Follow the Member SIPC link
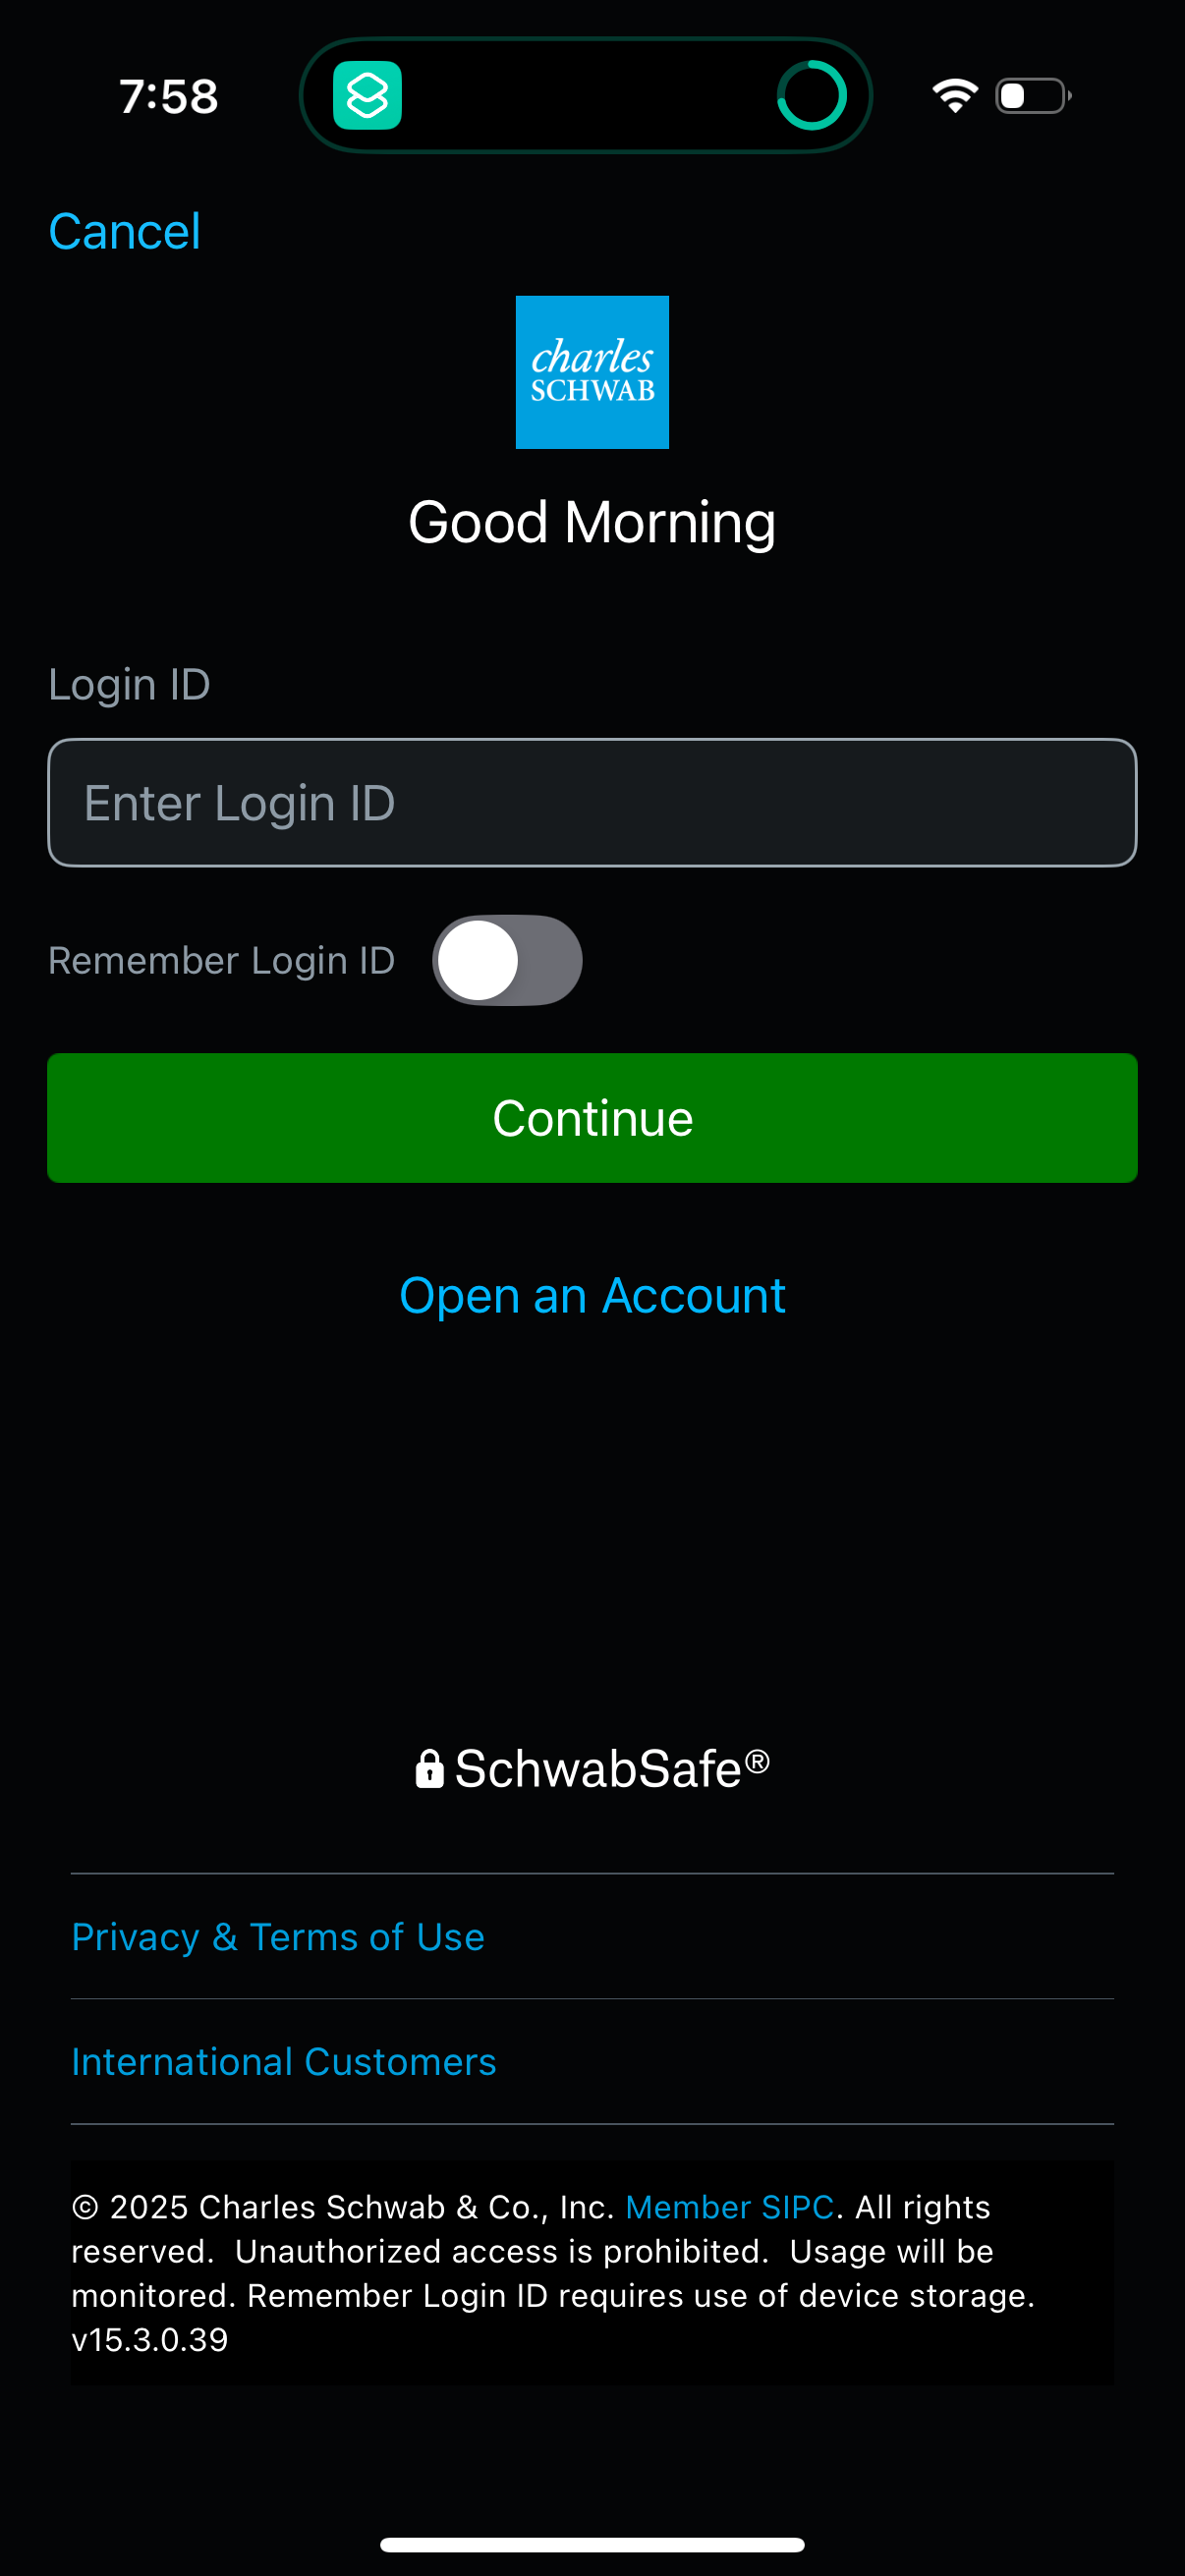This screenshot has height=2576, width=1185. [729, 2206]
